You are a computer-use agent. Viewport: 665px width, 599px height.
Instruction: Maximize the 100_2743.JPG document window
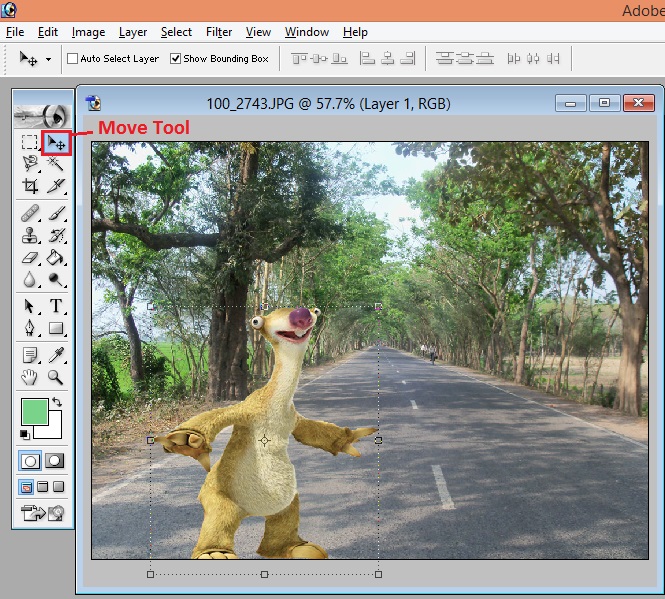click(x=604, y=103)
